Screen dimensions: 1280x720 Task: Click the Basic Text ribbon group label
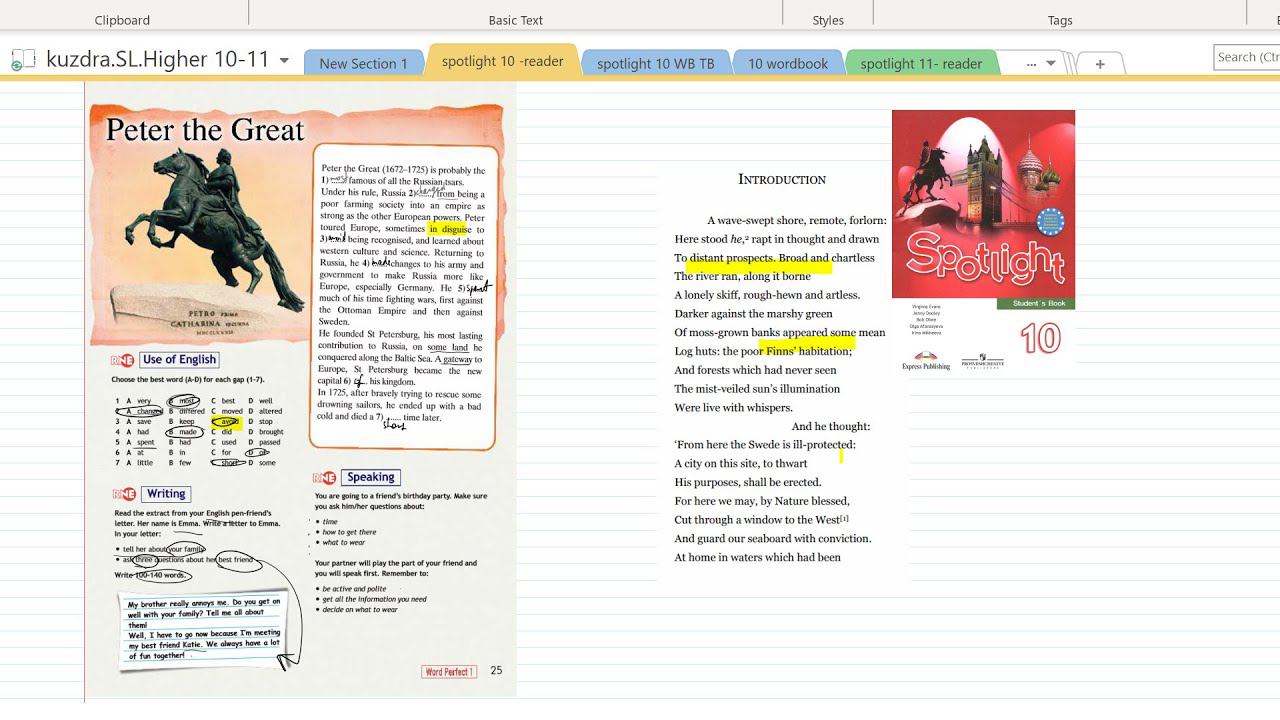click(516, 20)
